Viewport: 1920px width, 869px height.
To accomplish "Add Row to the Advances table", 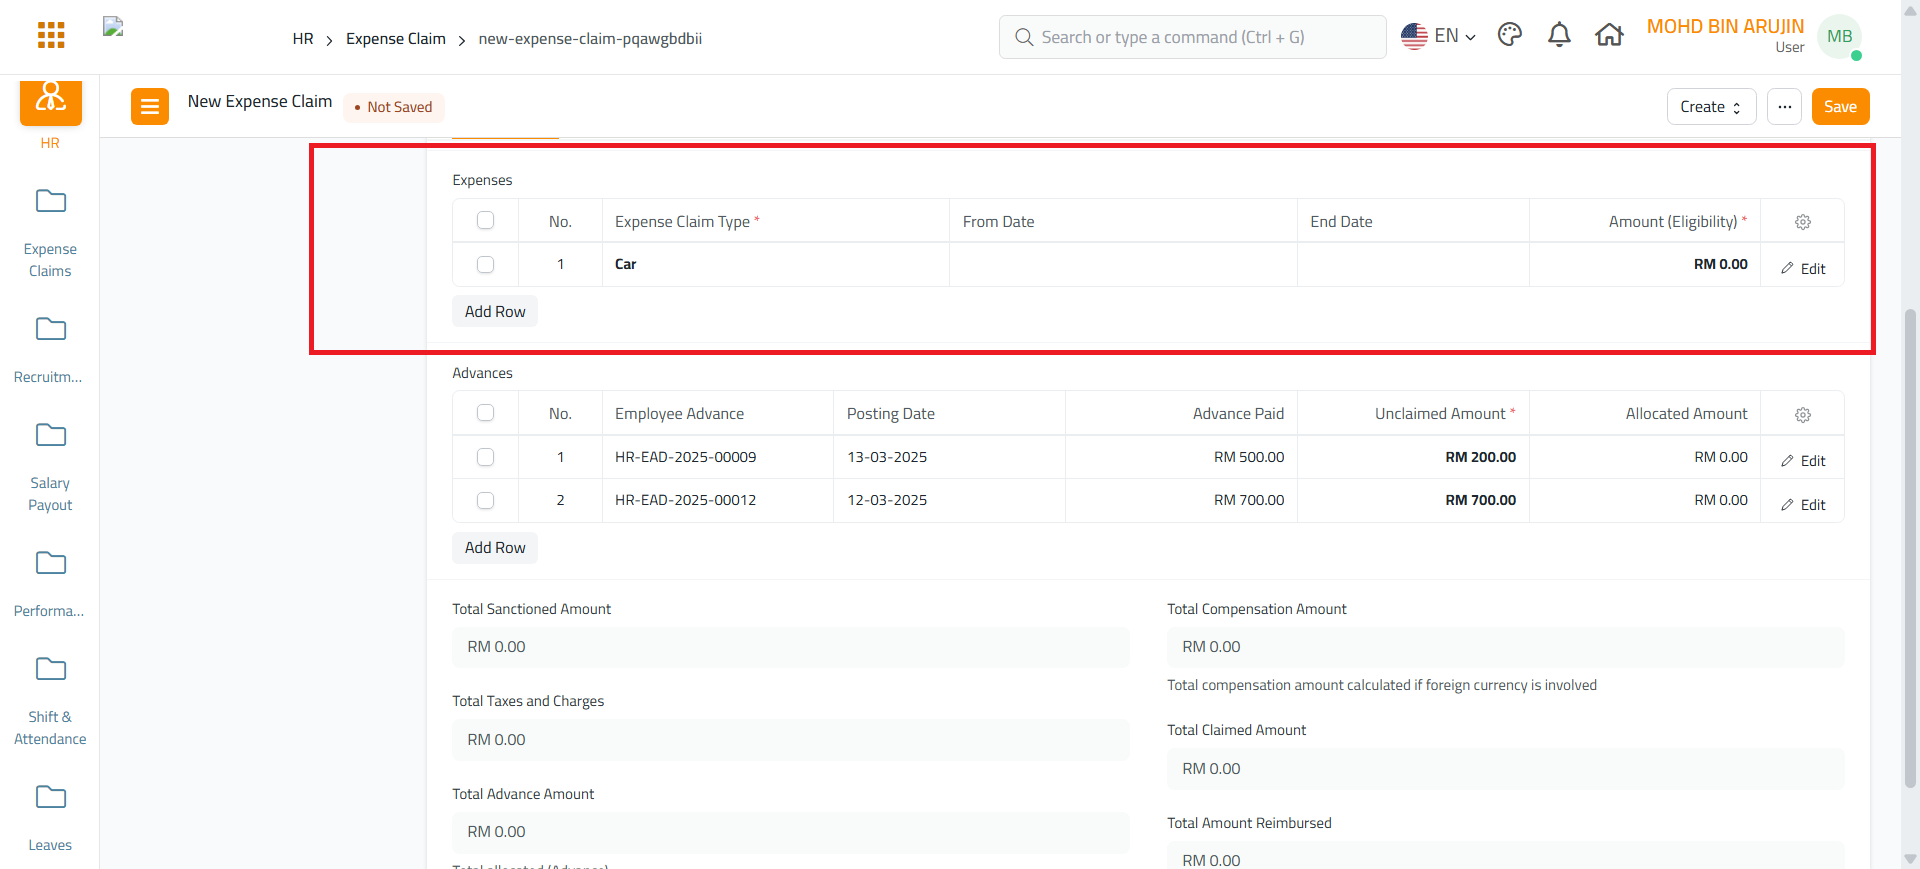I will [495, 548].
